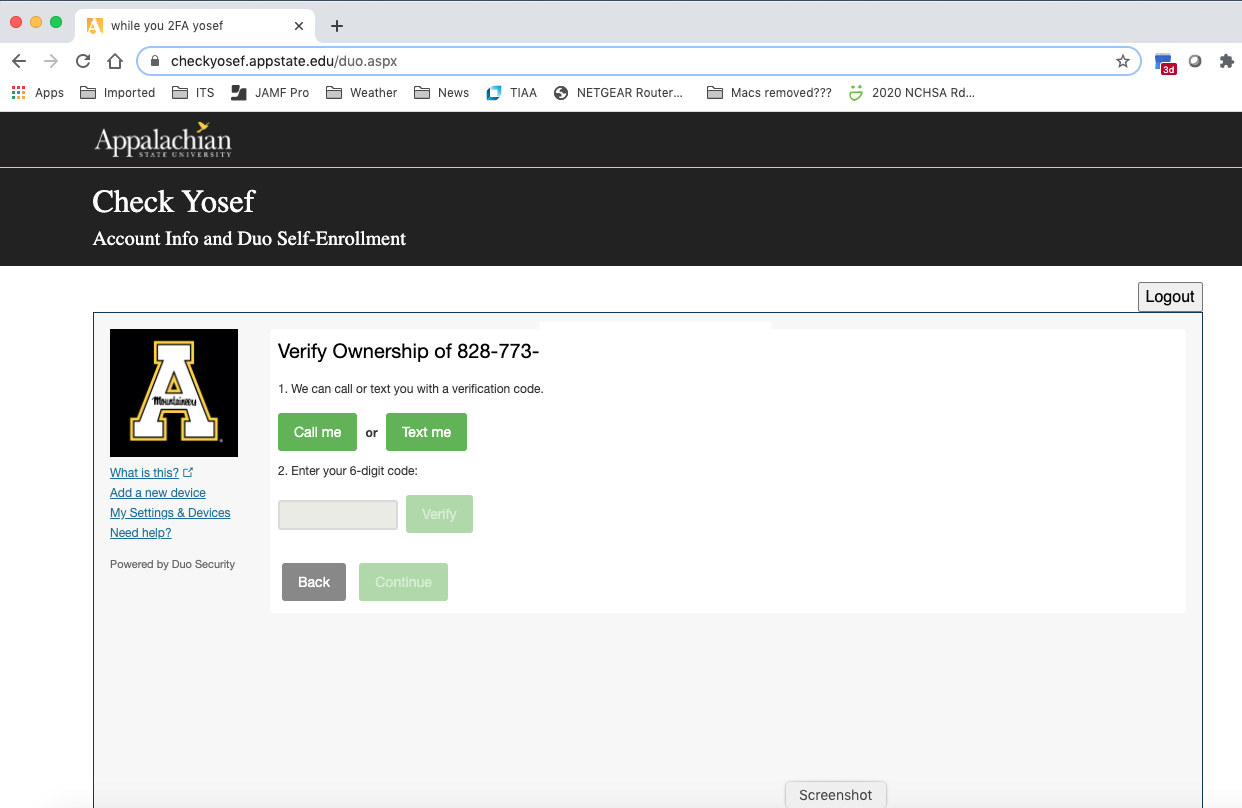Open the 'Need help?' link
Viewport: 1242px width, 808px height.
pos(141,533)
